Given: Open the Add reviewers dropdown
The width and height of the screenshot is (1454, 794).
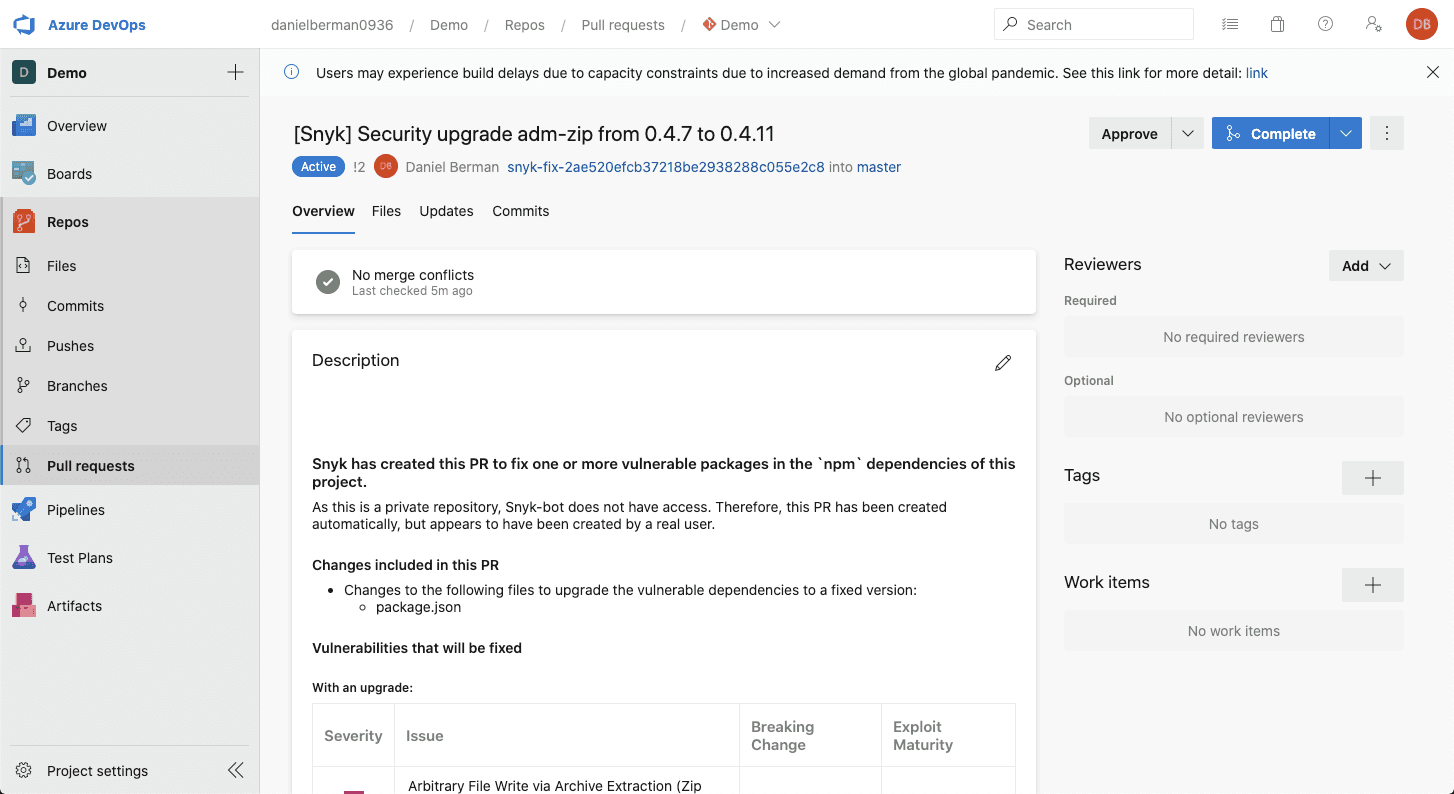Looking at the screenshot, I should click(x=1366, y=266).
